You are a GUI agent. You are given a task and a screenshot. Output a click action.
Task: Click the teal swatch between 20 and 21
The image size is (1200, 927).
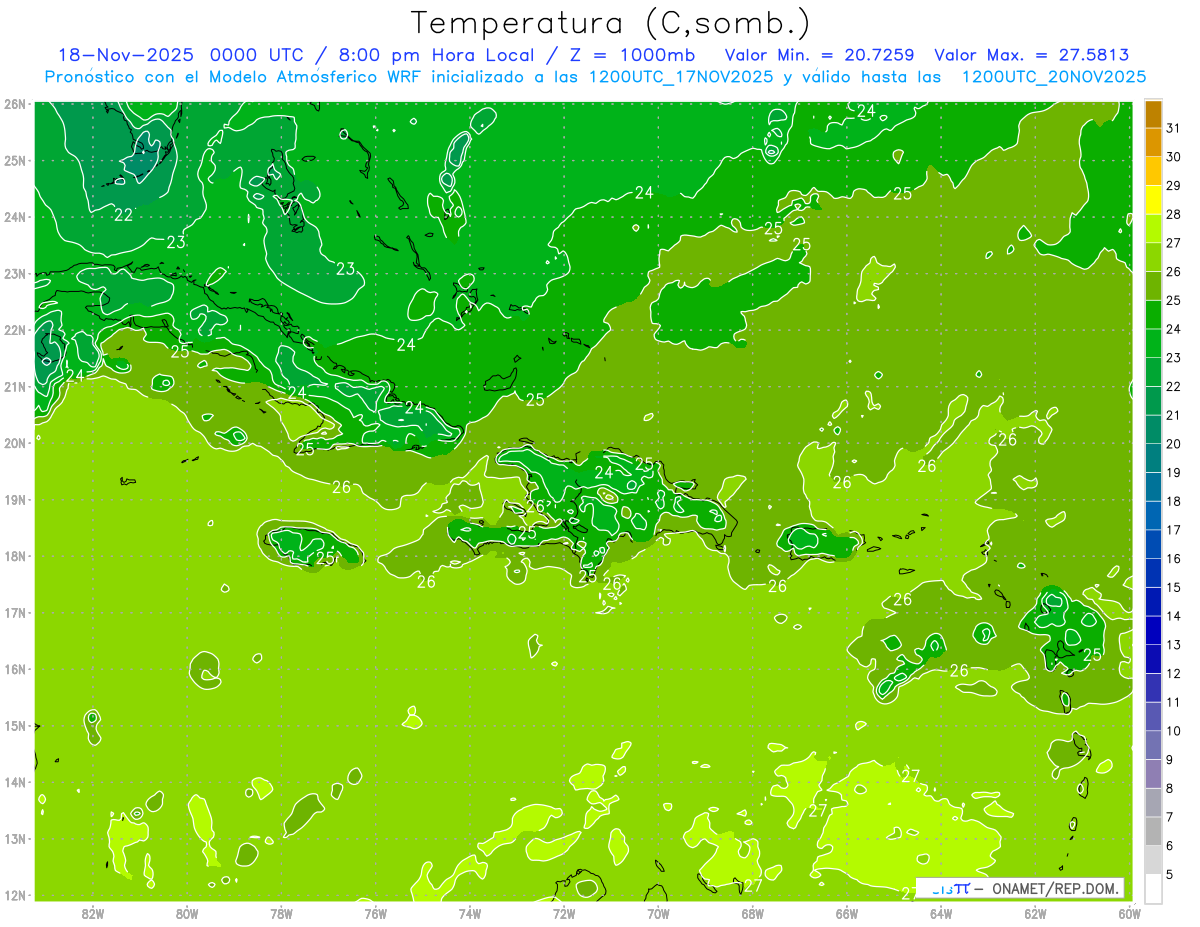(1154, 429)
